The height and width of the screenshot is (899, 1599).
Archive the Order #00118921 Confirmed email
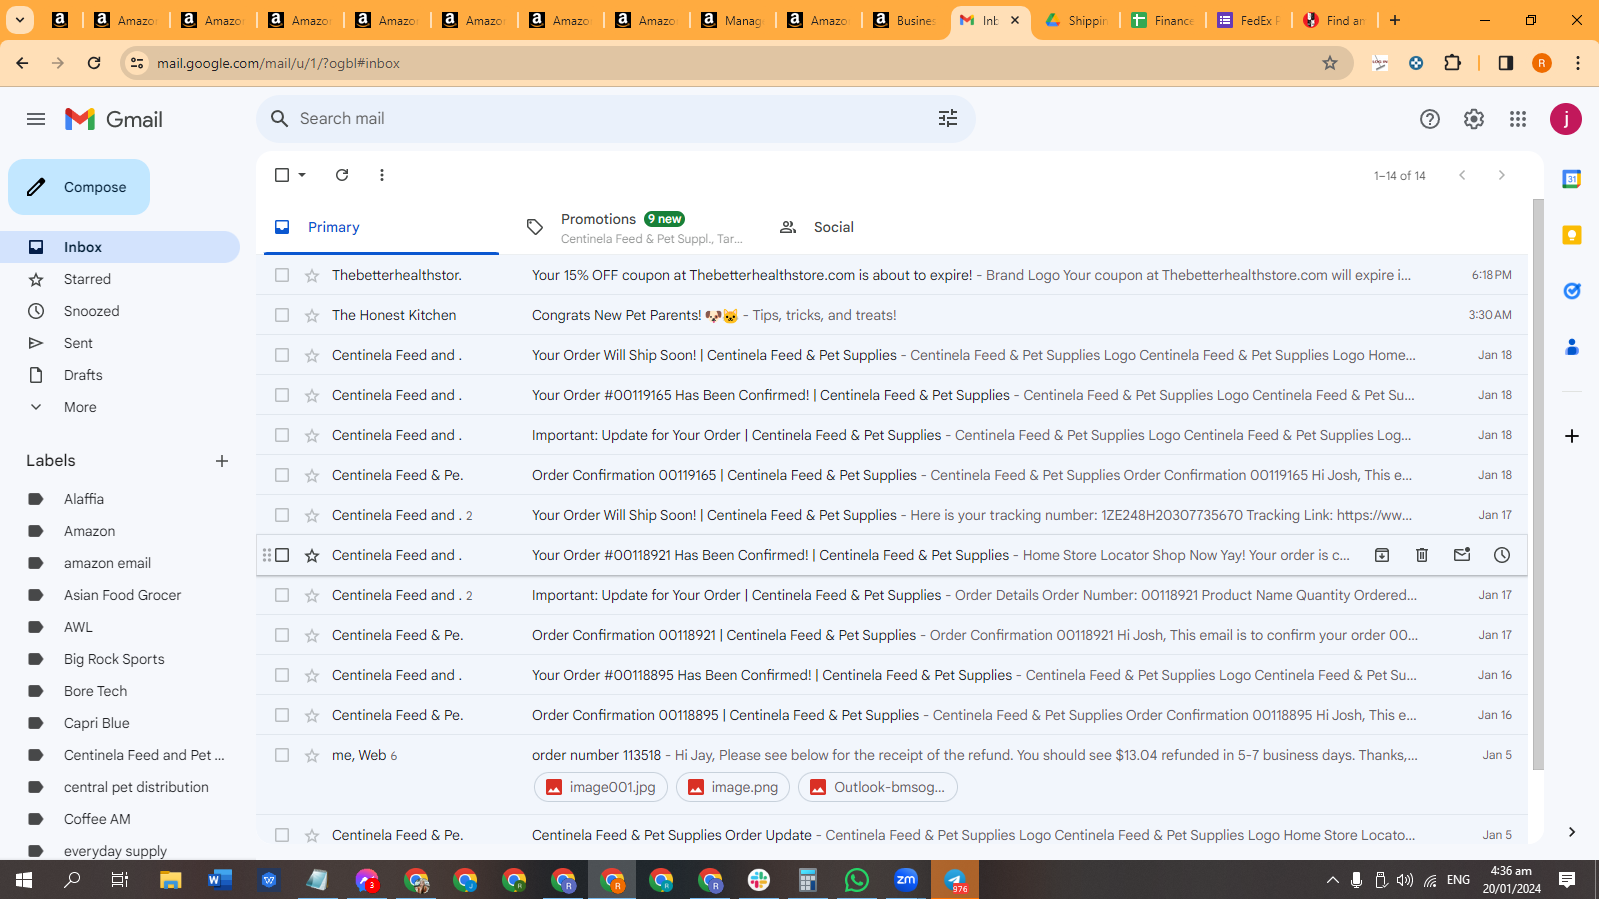pos(1382,555)
